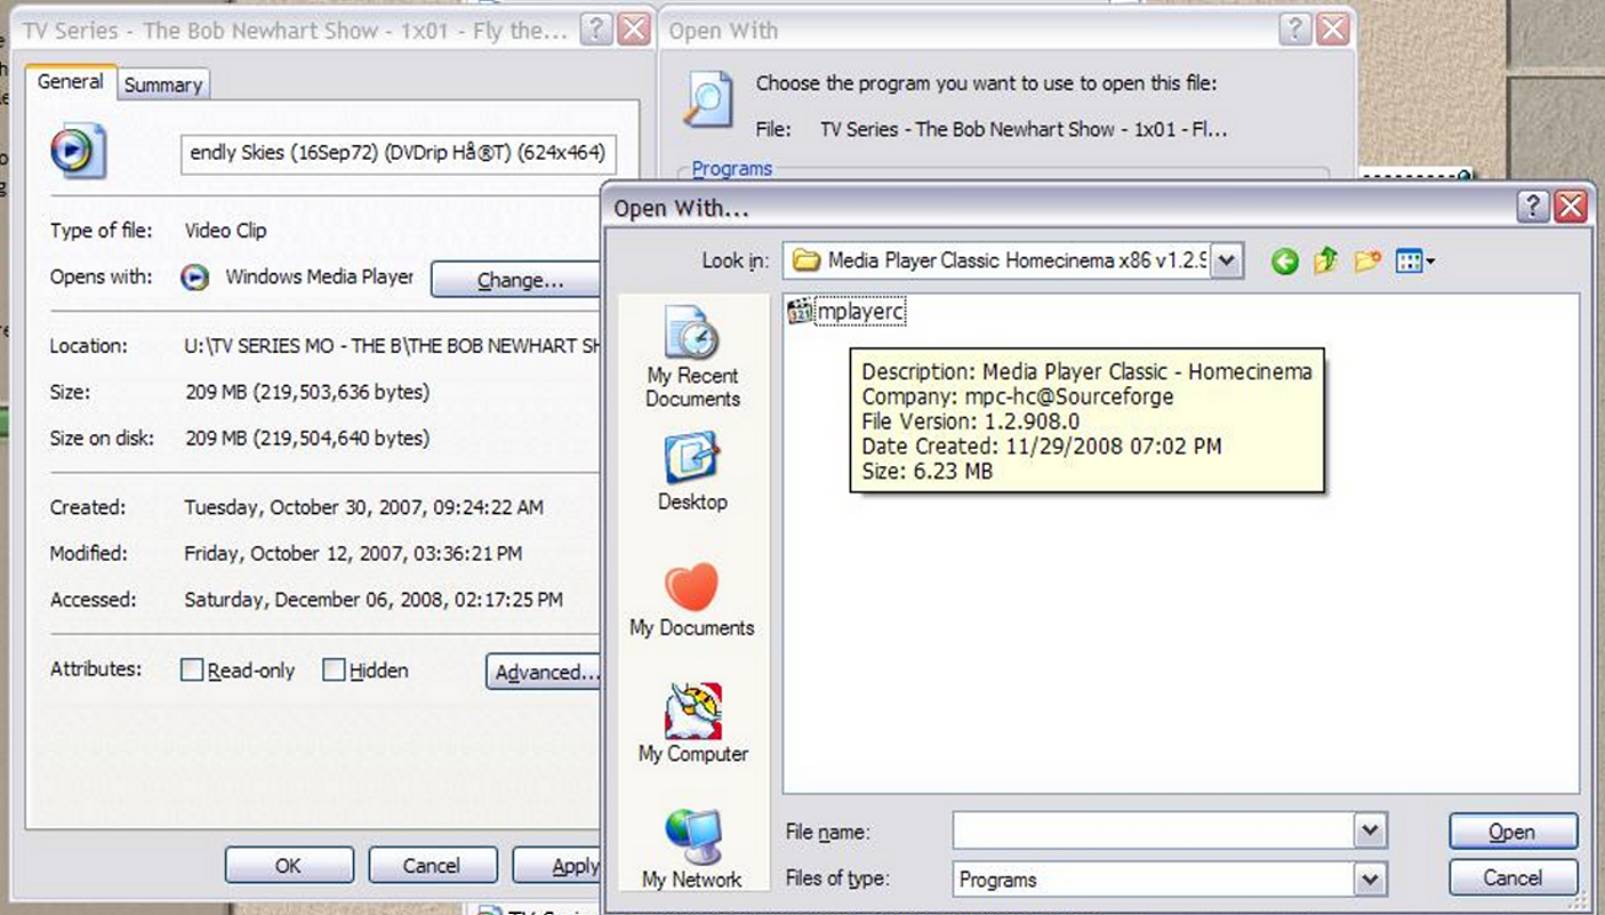Select the mplayerc program file

(846, 312)
